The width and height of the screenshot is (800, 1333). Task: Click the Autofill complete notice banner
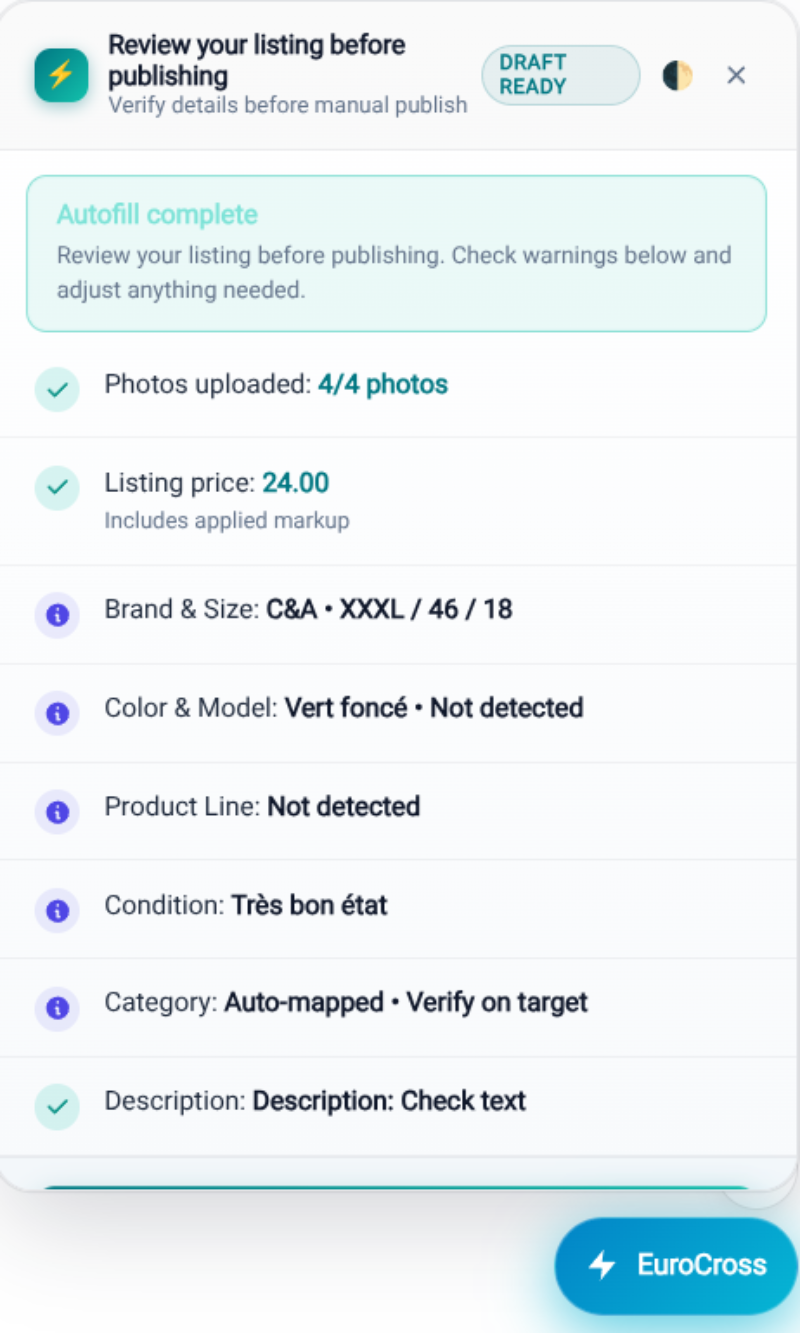[x=396, y=253]
